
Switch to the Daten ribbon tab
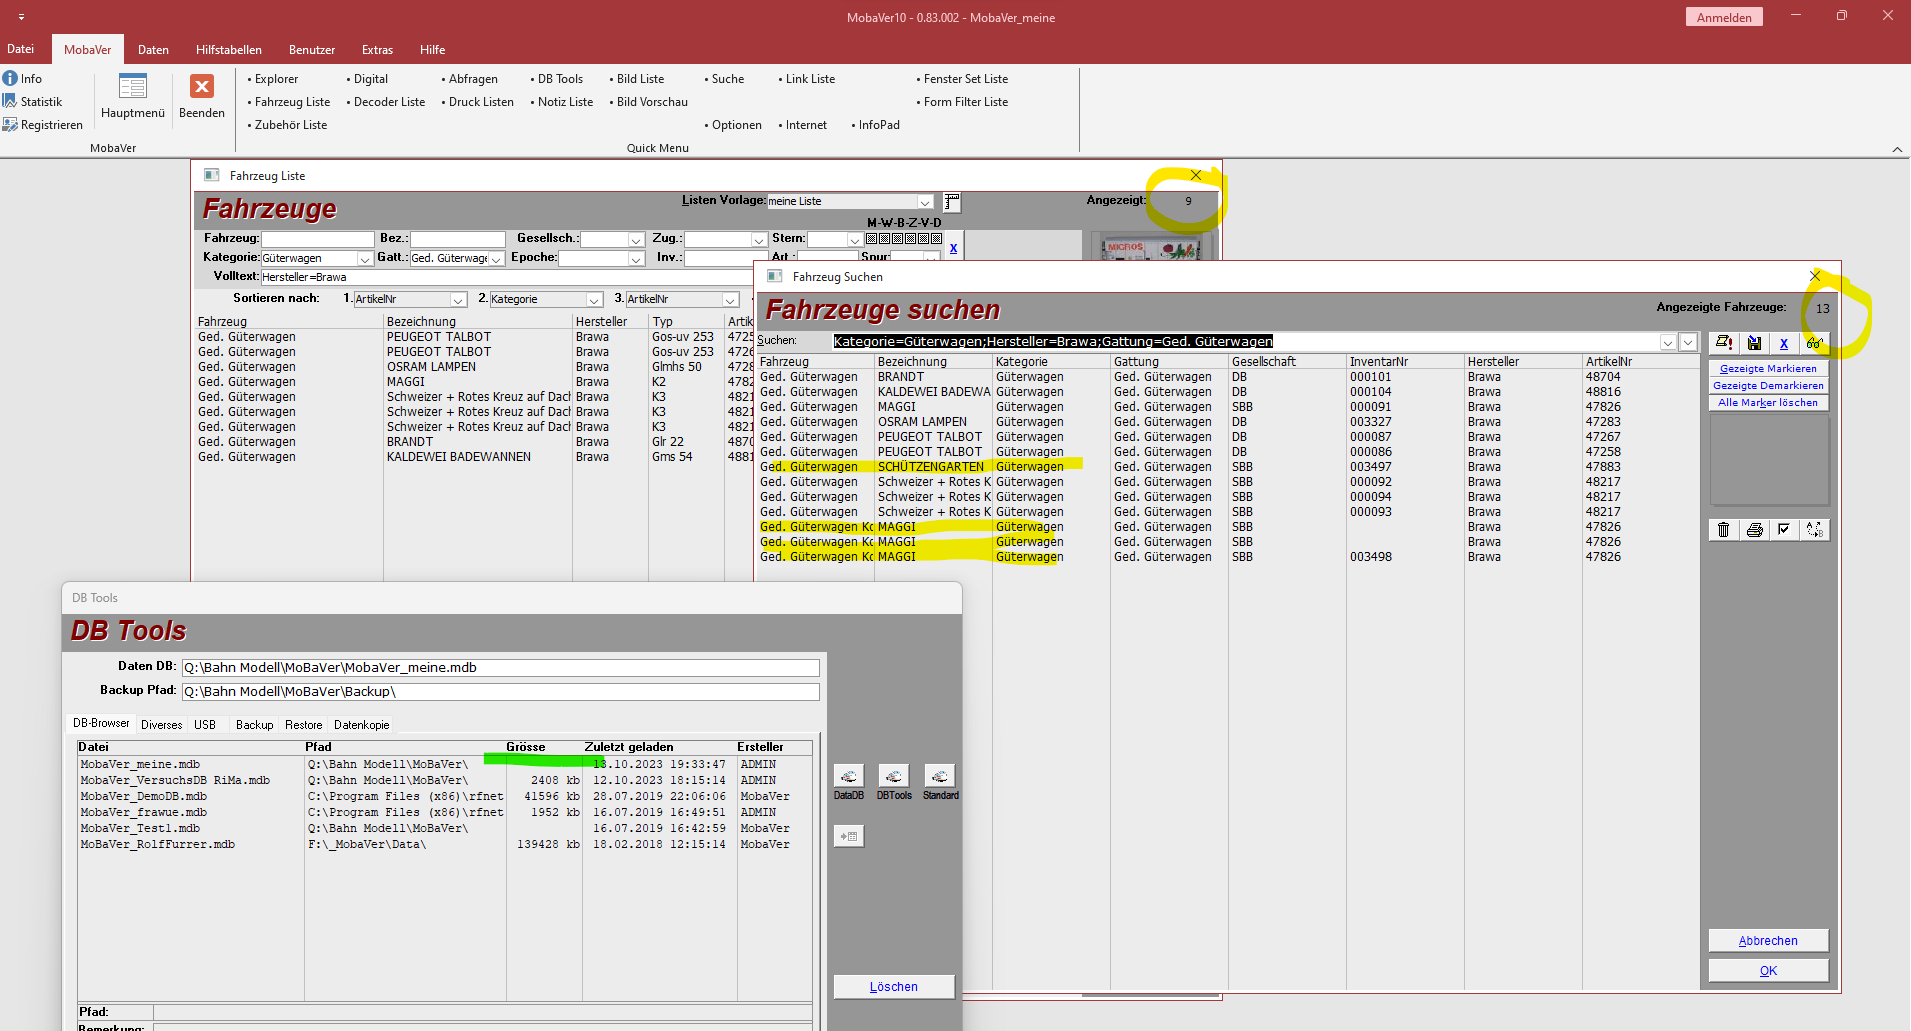153,50
